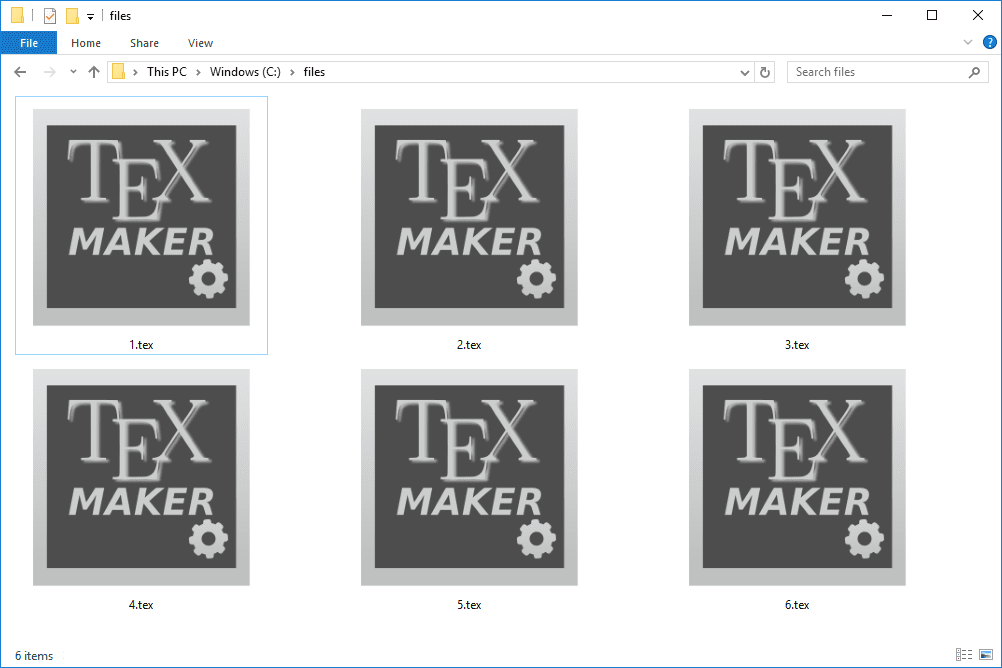This screenshot has height=668, width=1002.
Task: Open the File menu tab
Action: (x=29, y=43)
